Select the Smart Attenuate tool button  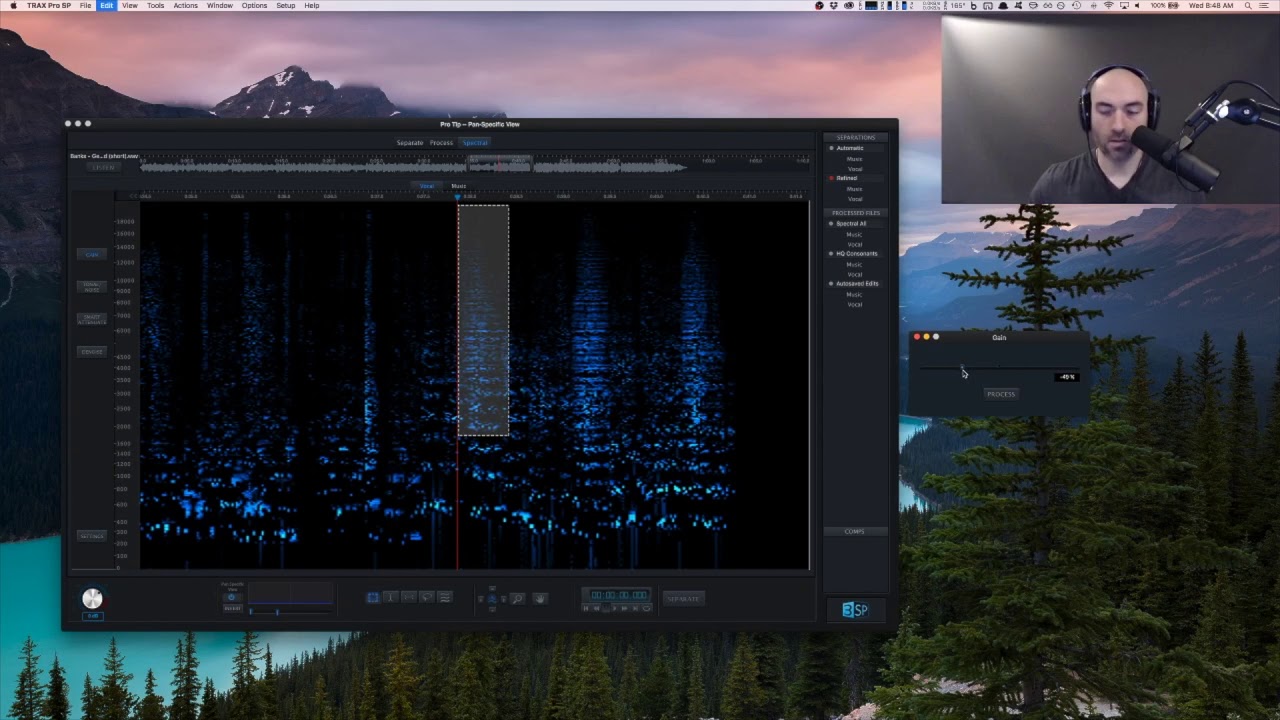coord(91,319)
